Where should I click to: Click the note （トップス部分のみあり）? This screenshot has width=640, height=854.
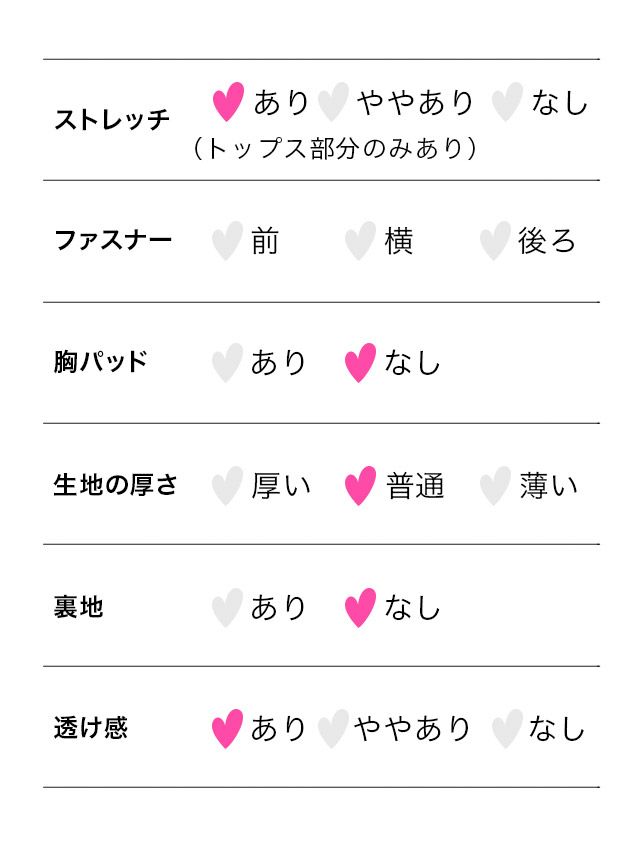click(335, 149)
